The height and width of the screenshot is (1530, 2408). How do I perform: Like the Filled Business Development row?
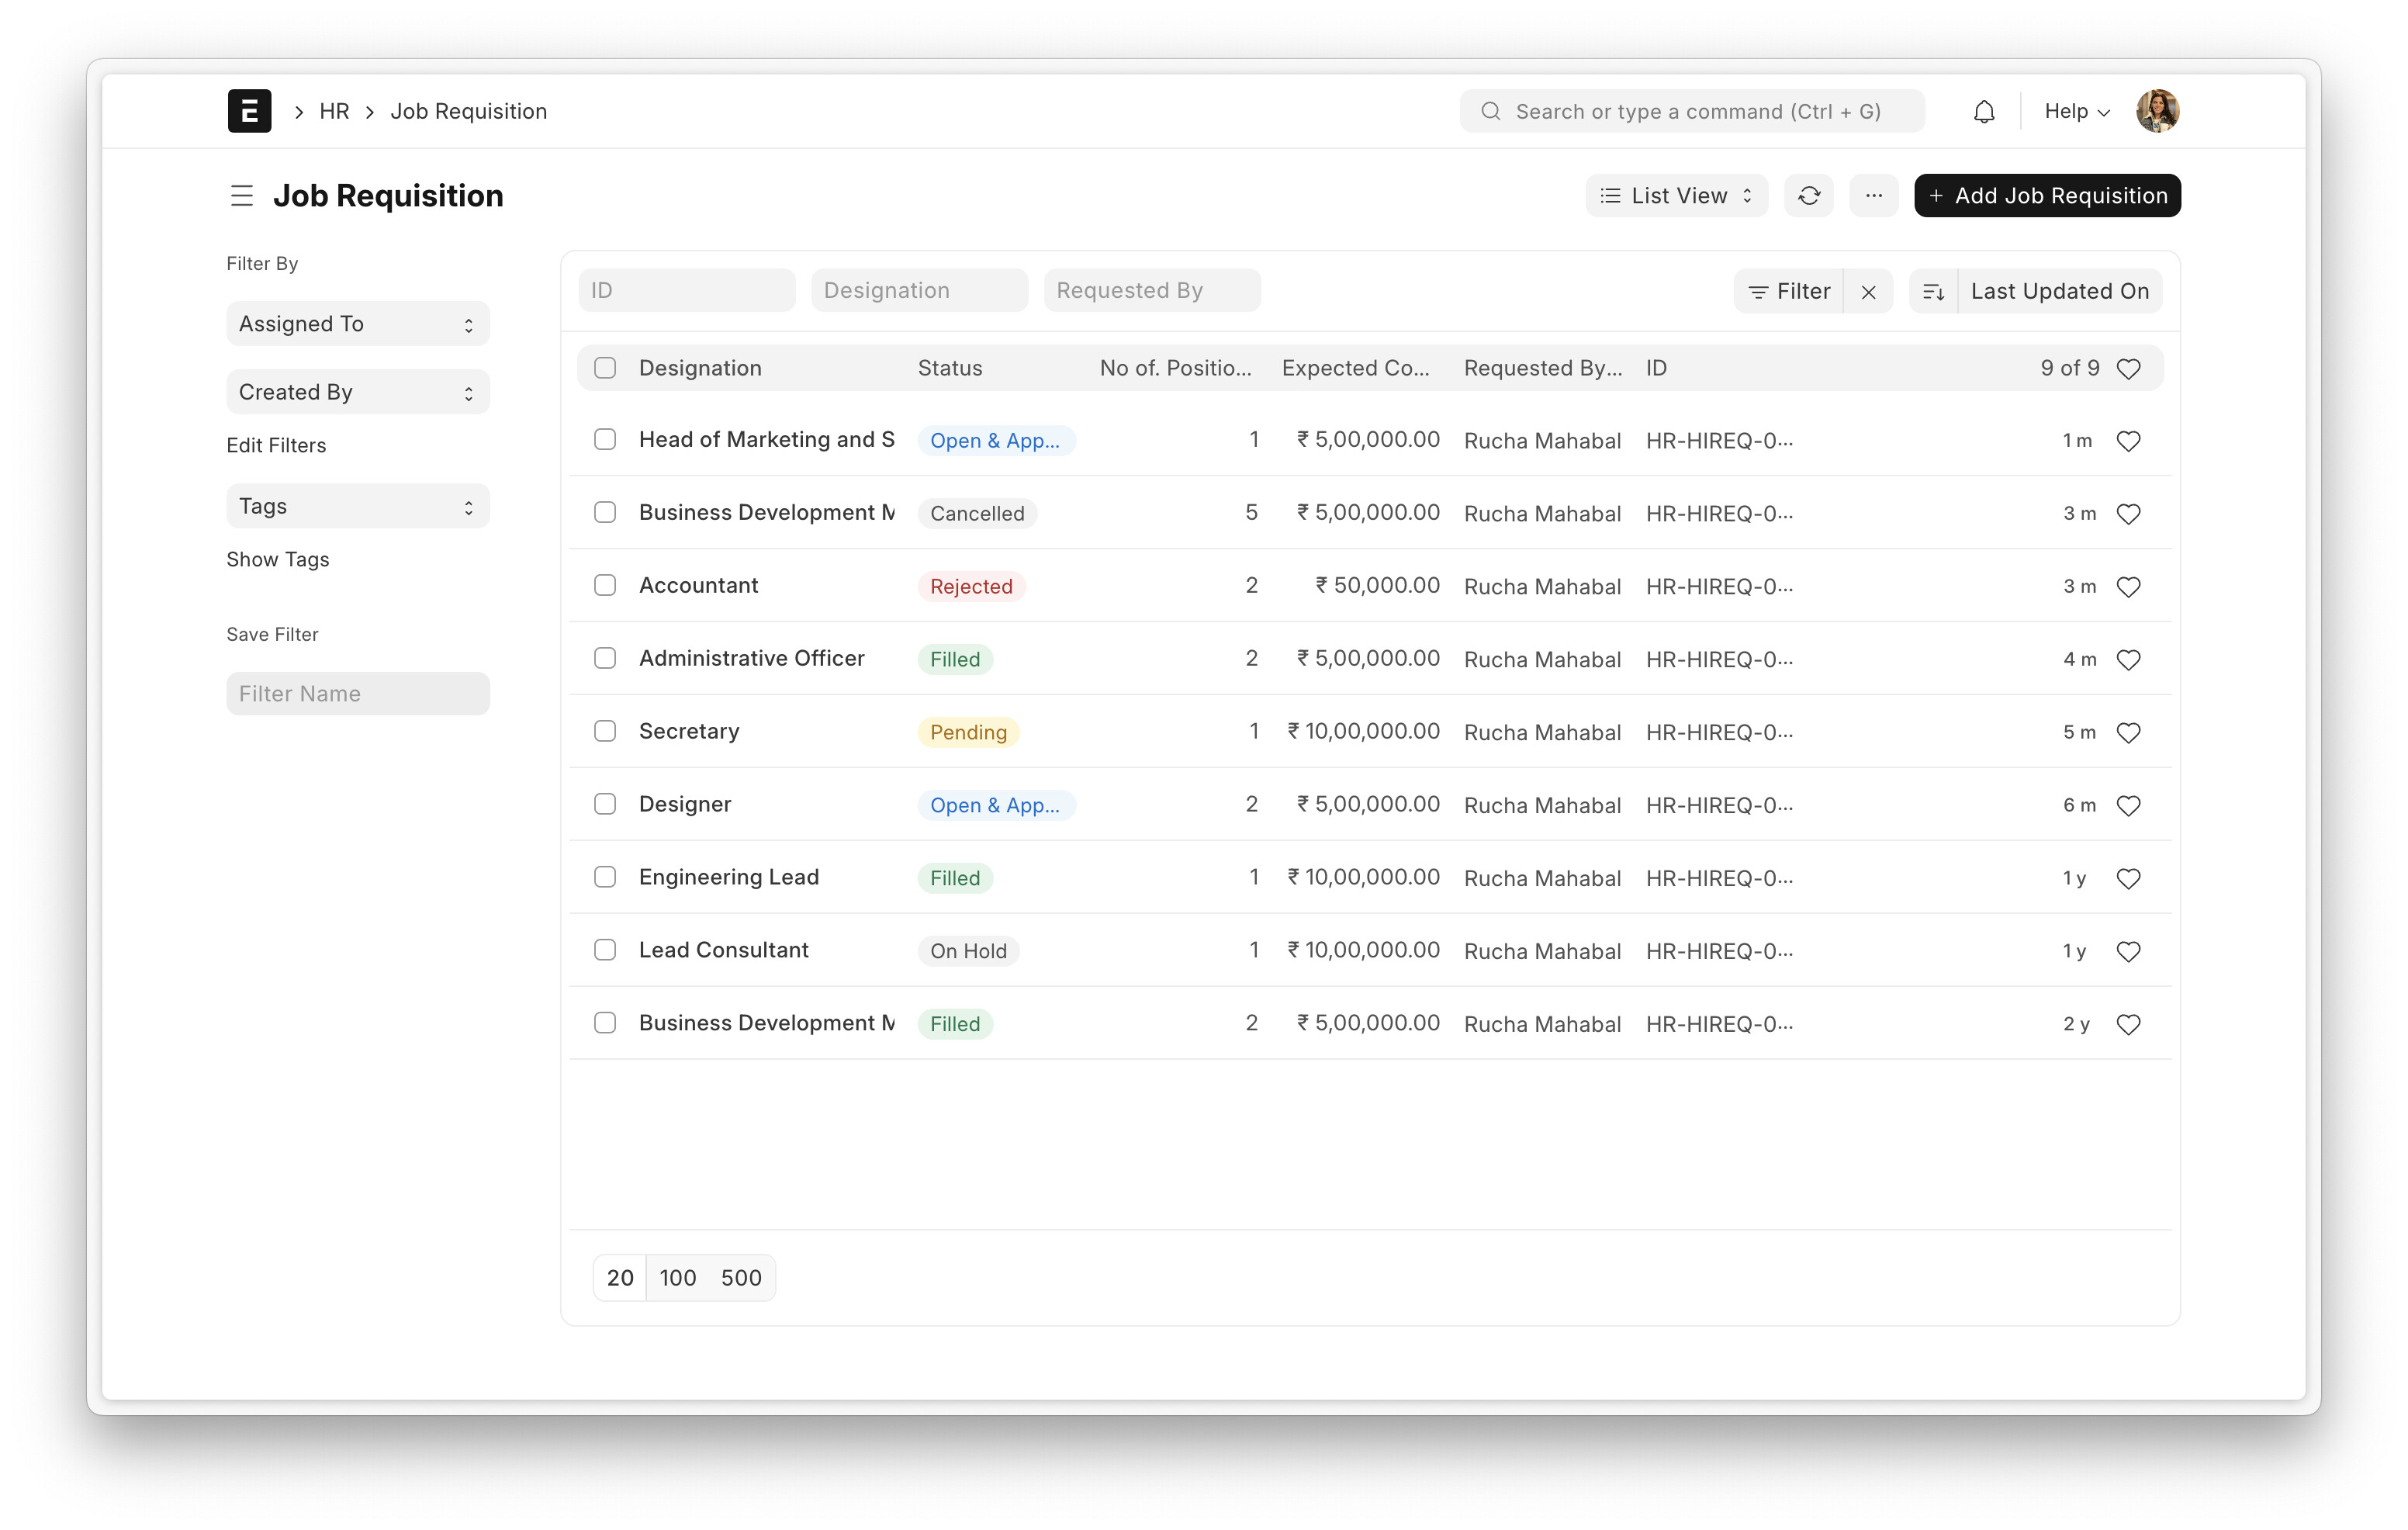click(x=2129, y=1025)
